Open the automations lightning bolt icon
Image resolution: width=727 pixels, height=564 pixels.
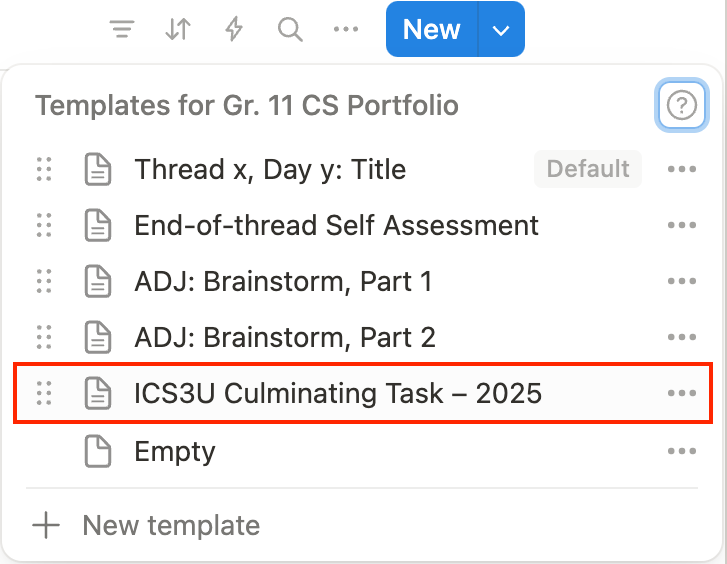click(x=234, y=30)
